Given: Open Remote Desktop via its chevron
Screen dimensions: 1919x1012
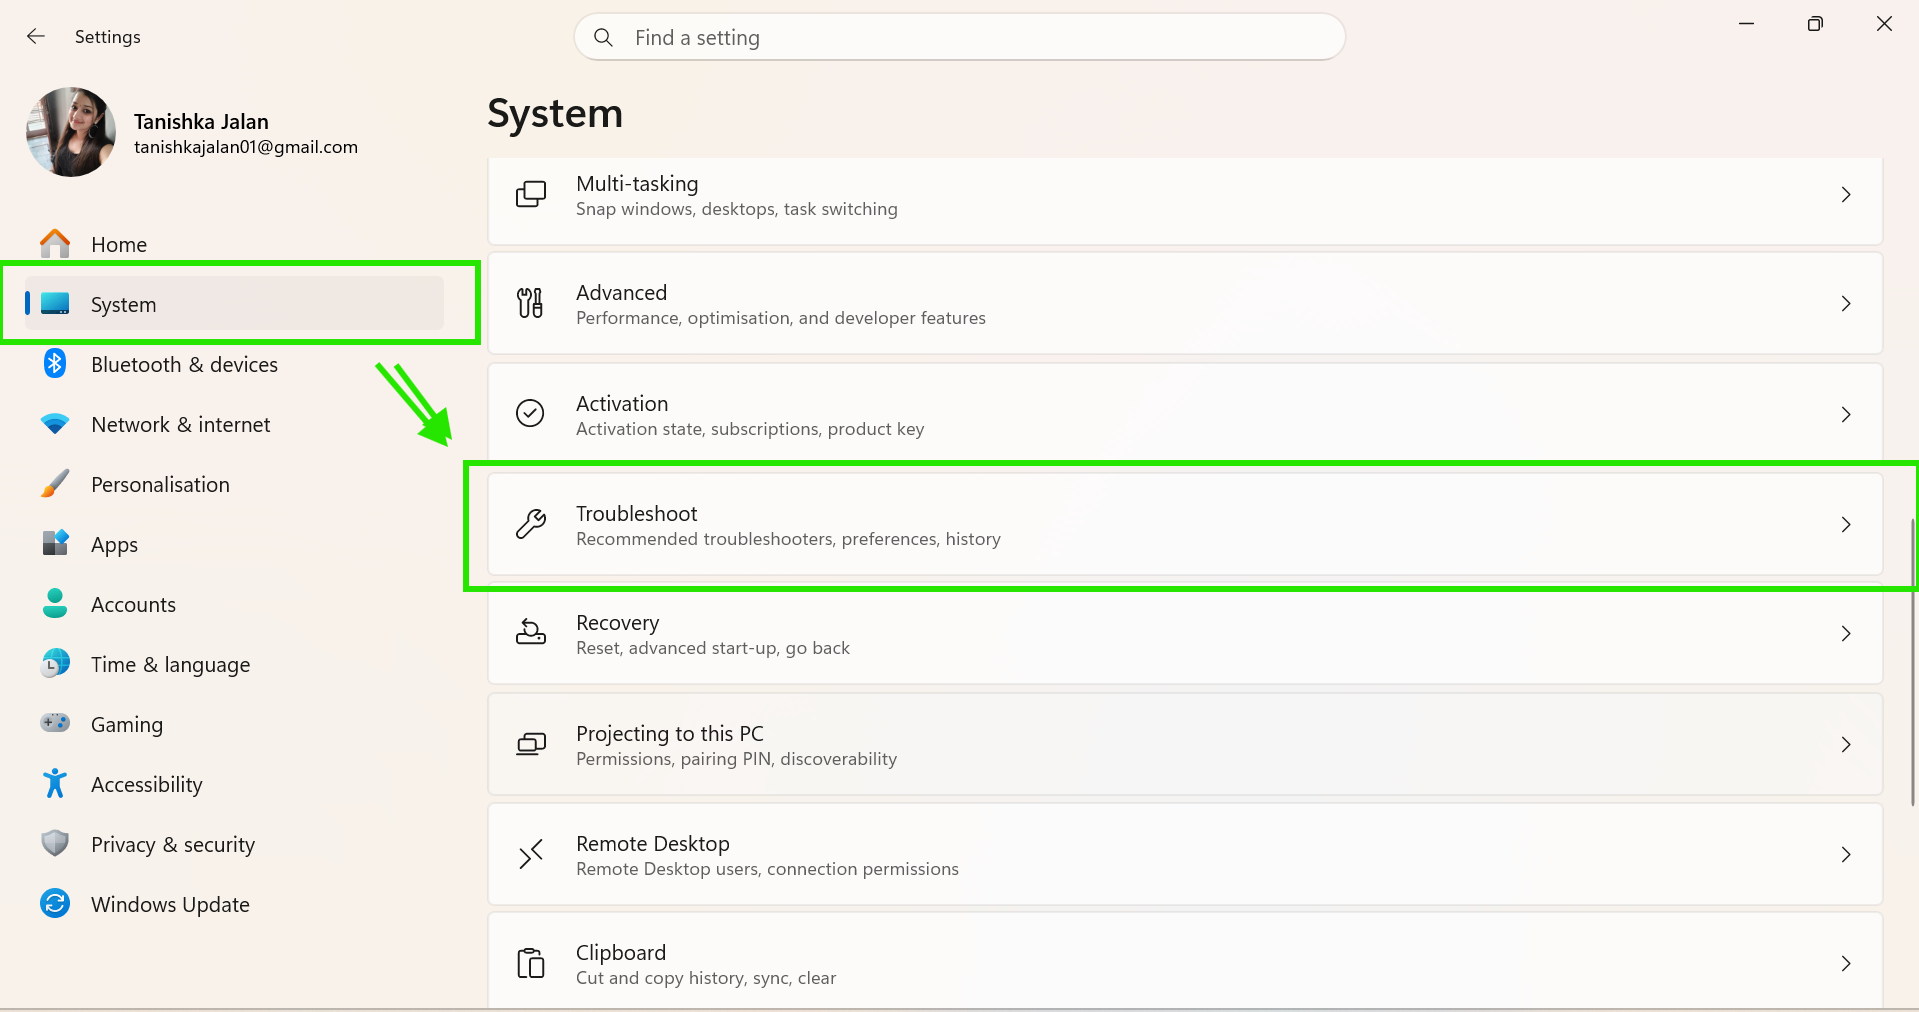Looking at the screenshot, I should coord(1846,855).
